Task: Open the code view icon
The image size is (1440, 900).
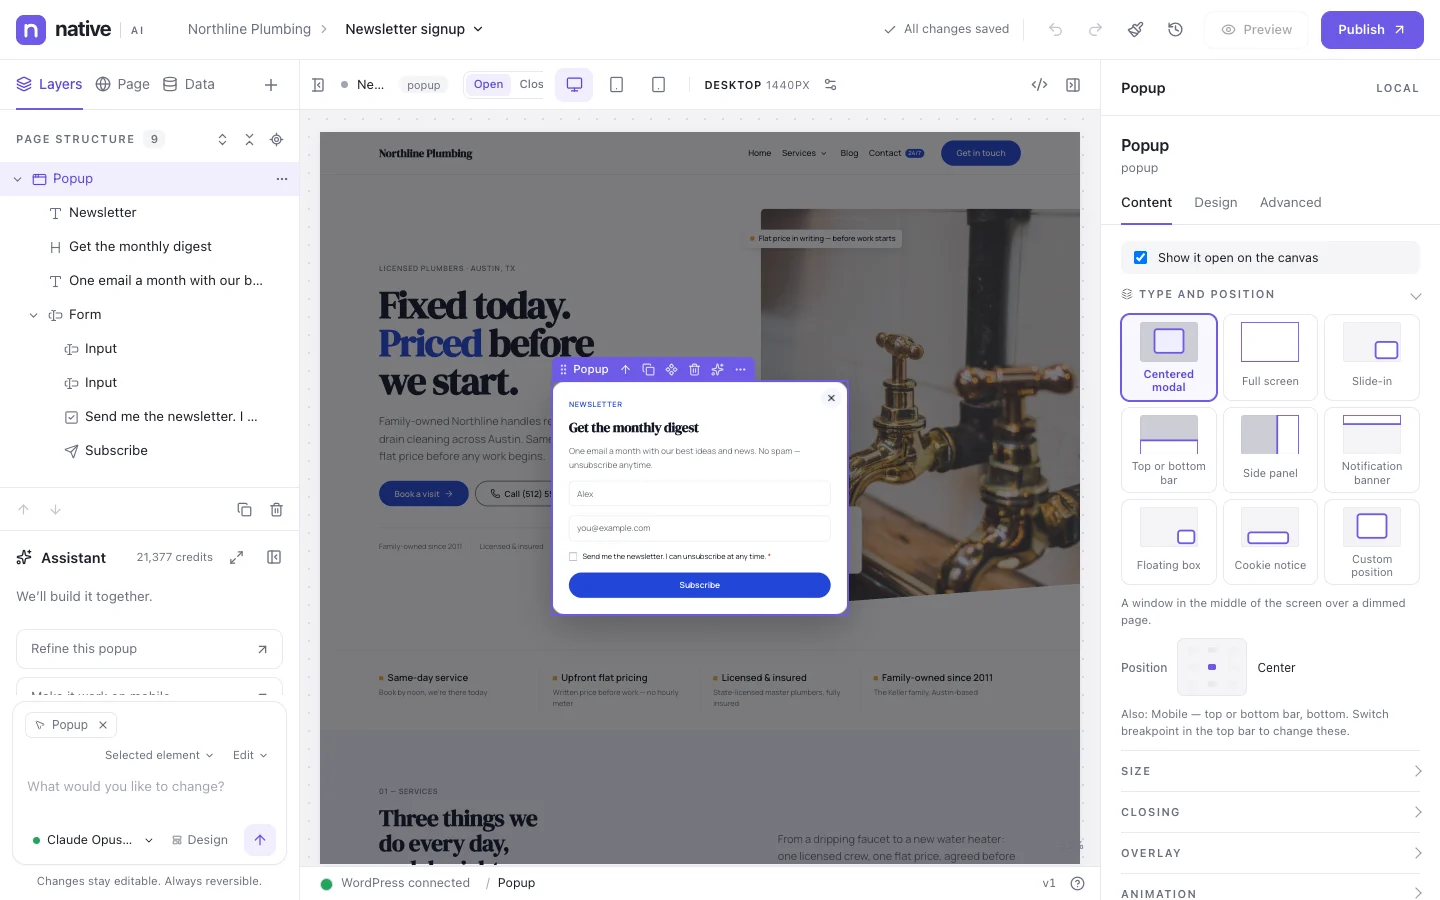Action: pos(1039,85)
